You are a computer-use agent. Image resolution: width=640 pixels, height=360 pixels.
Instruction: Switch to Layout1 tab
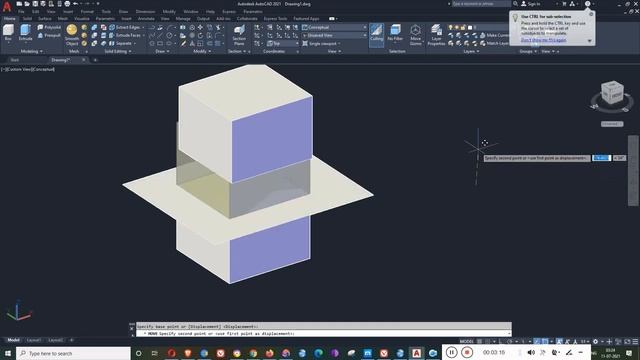point(33,340)
